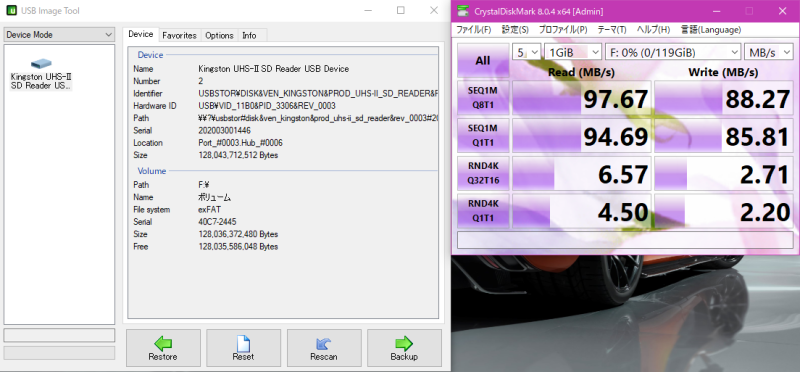Screen dimensions: 800x372
Task: Click the file system value exFAT
Action: coord(209,209)
